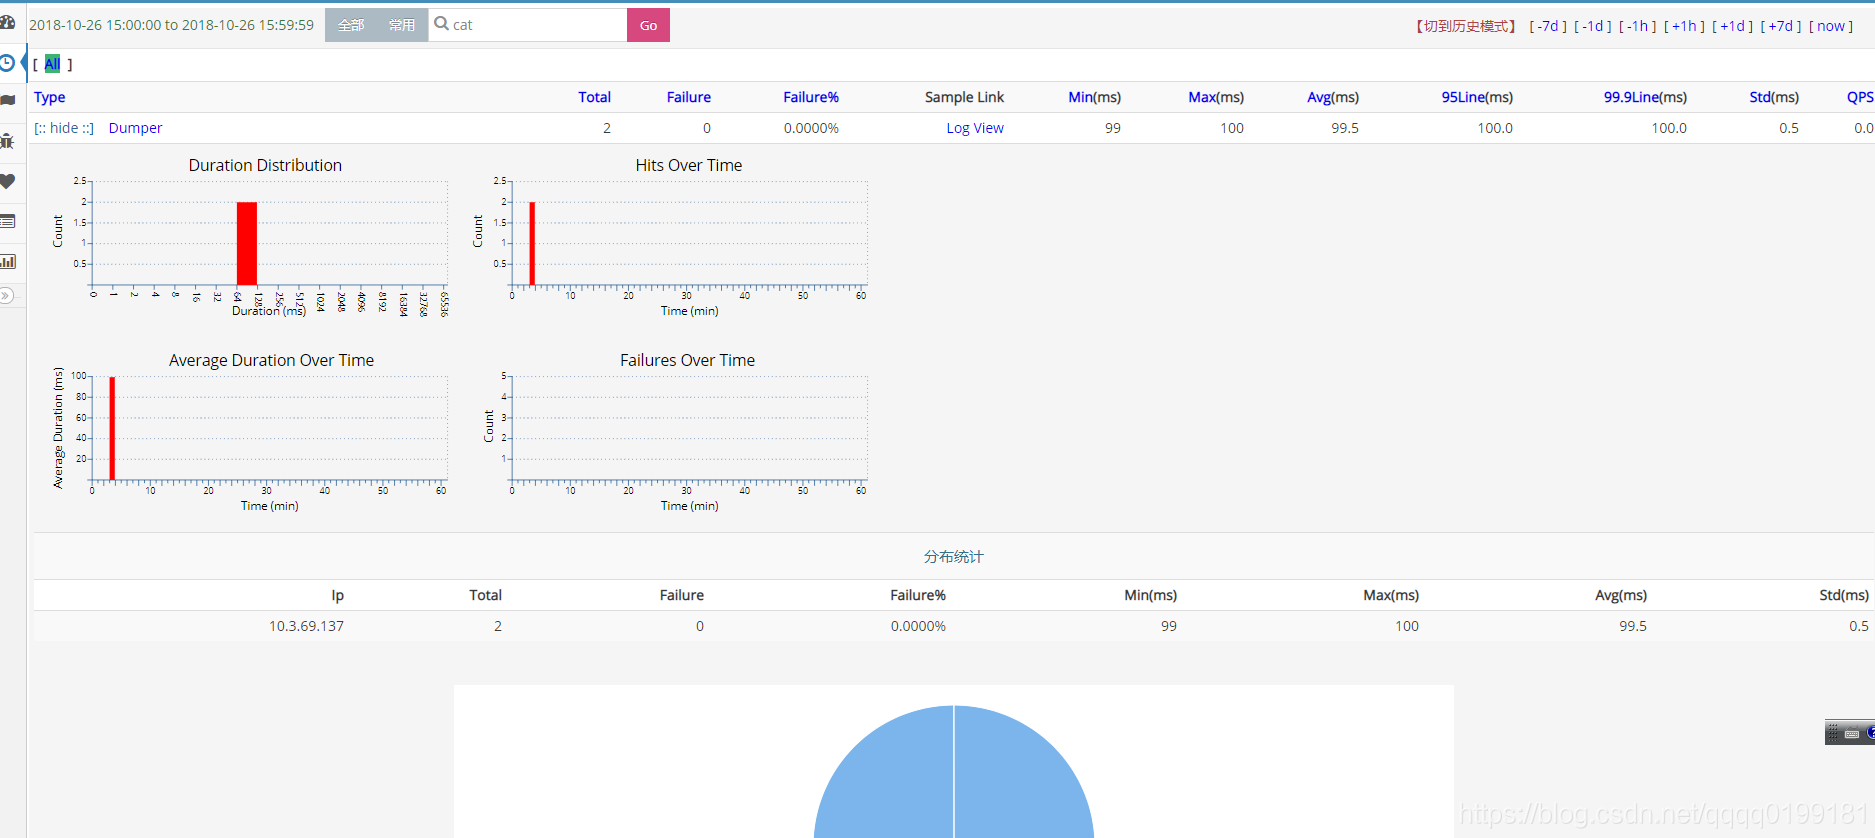Click the Failures Over Time chart title
The width and height of the screenshot is (1875, 838).
(x=687, y=360)
